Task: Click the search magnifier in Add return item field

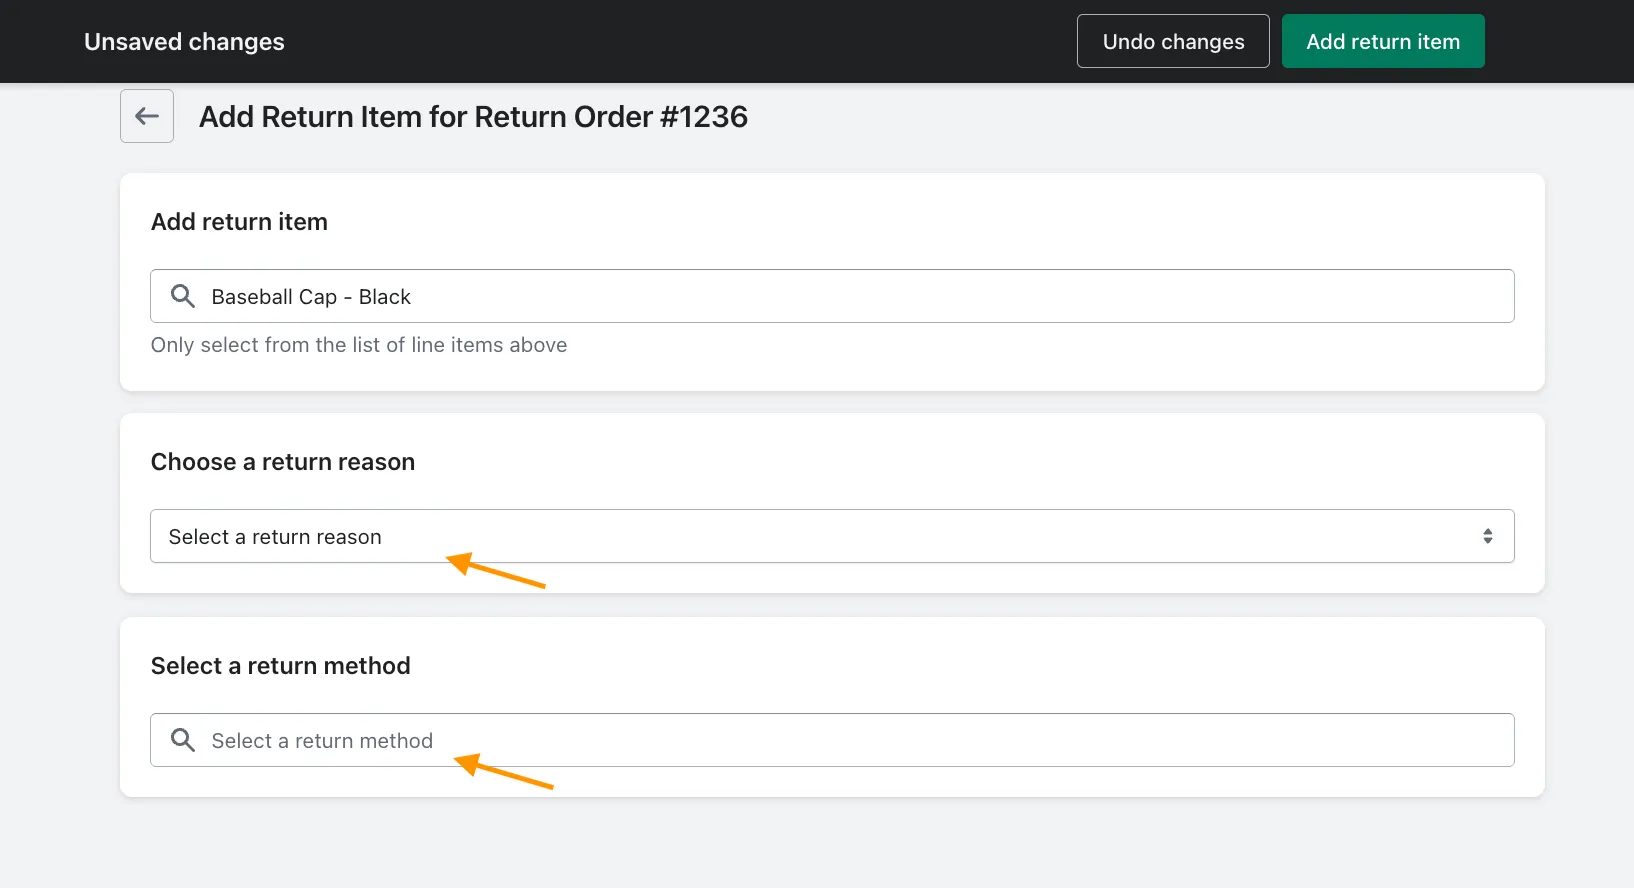Action: click(182, 296)
